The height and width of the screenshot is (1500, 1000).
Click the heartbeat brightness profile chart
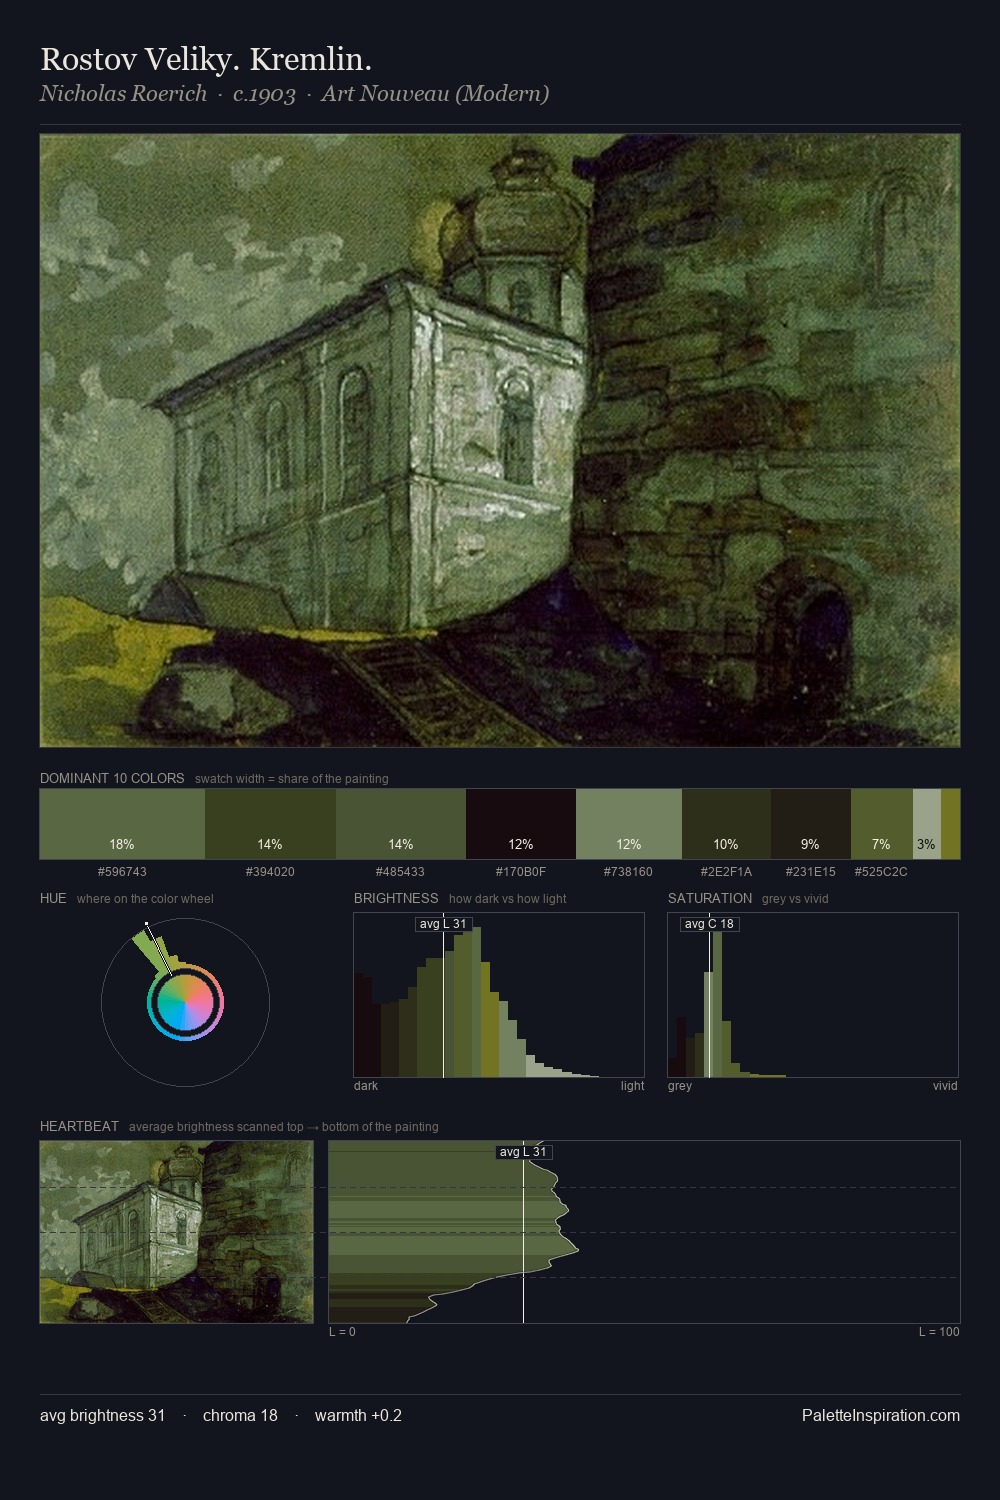coord(645,1232)
